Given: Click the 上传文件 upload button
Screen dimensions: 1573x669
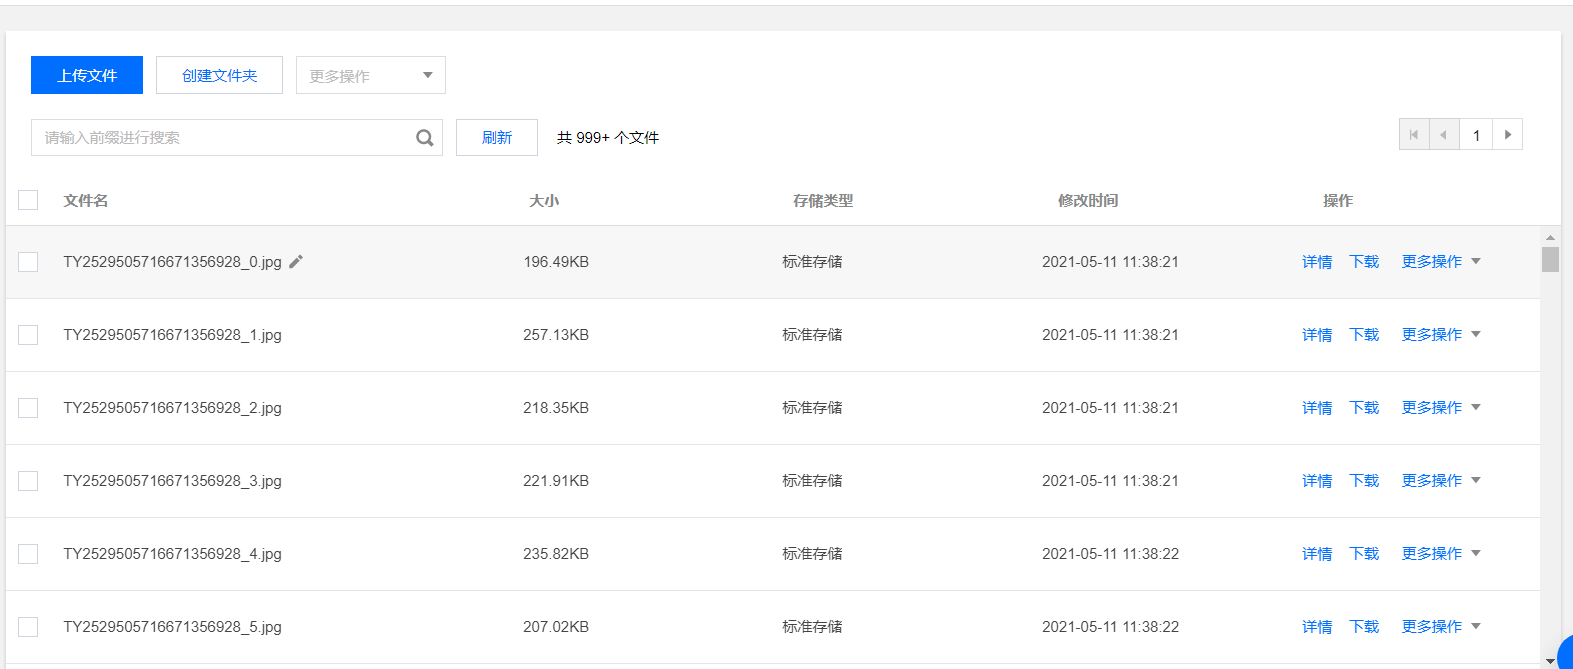Looking at the screenshot, I should coord(87,75).
